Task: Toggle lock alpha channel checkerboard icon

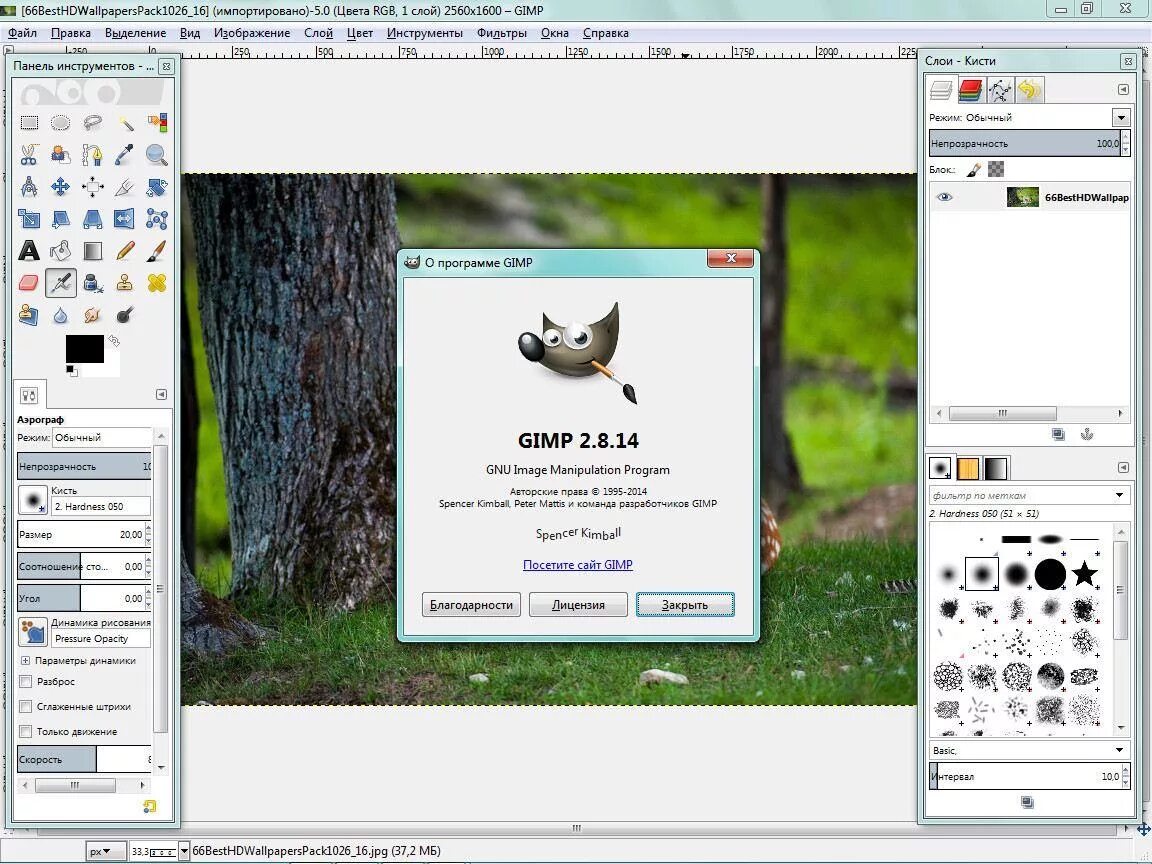Action: coord(996,170)
